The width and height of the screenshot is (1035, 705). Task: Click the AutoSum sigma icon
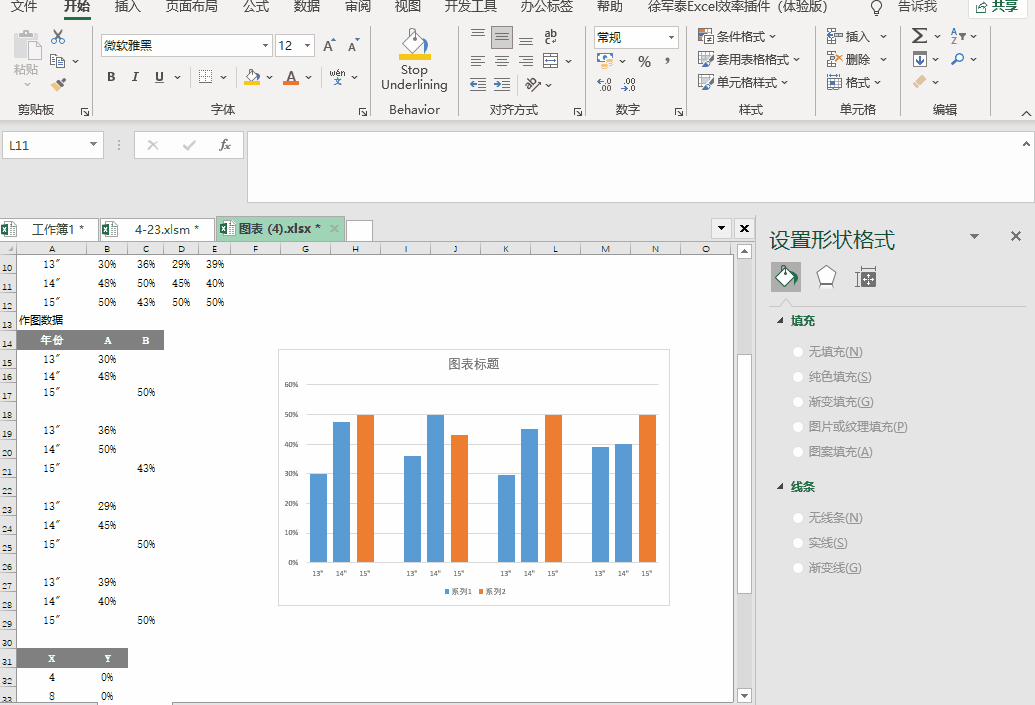coord(919,36)
